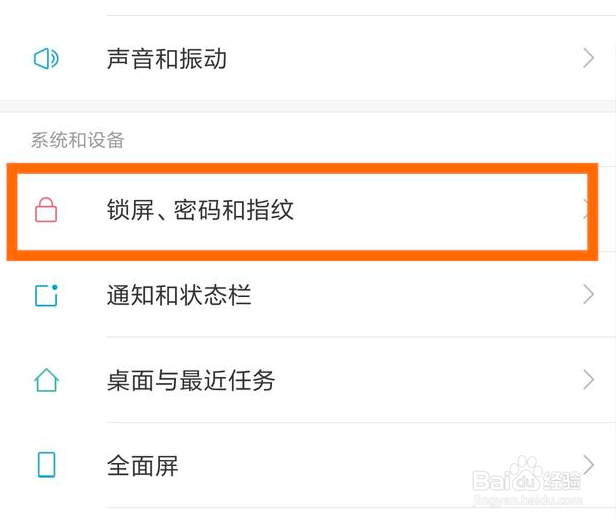Tap the notification and status bar icon
The image size is (616, 522).
(x=46, y=295)
